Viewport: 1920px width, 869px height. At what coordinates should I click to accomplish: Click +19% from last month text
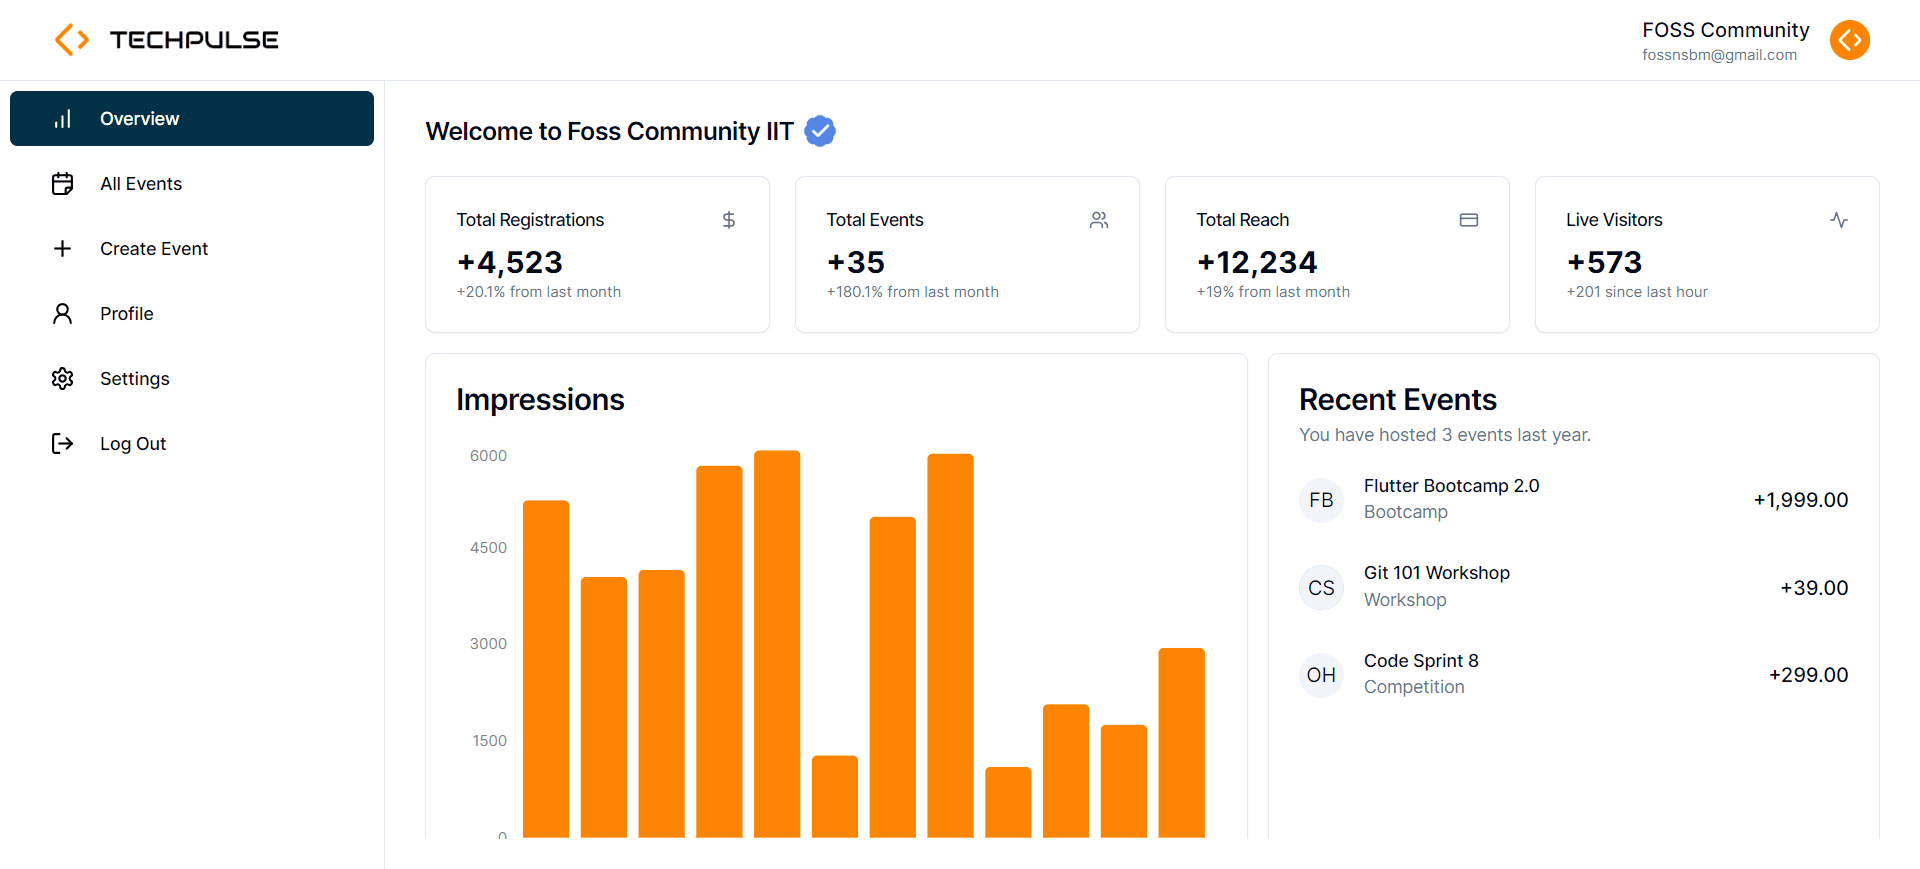(x=1273, y=292)
